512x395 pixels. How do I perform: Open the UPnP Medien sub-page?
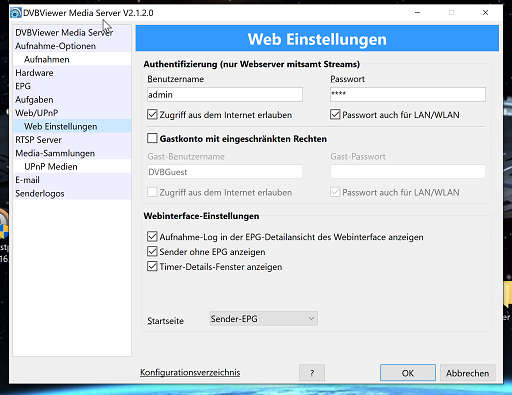72,166
